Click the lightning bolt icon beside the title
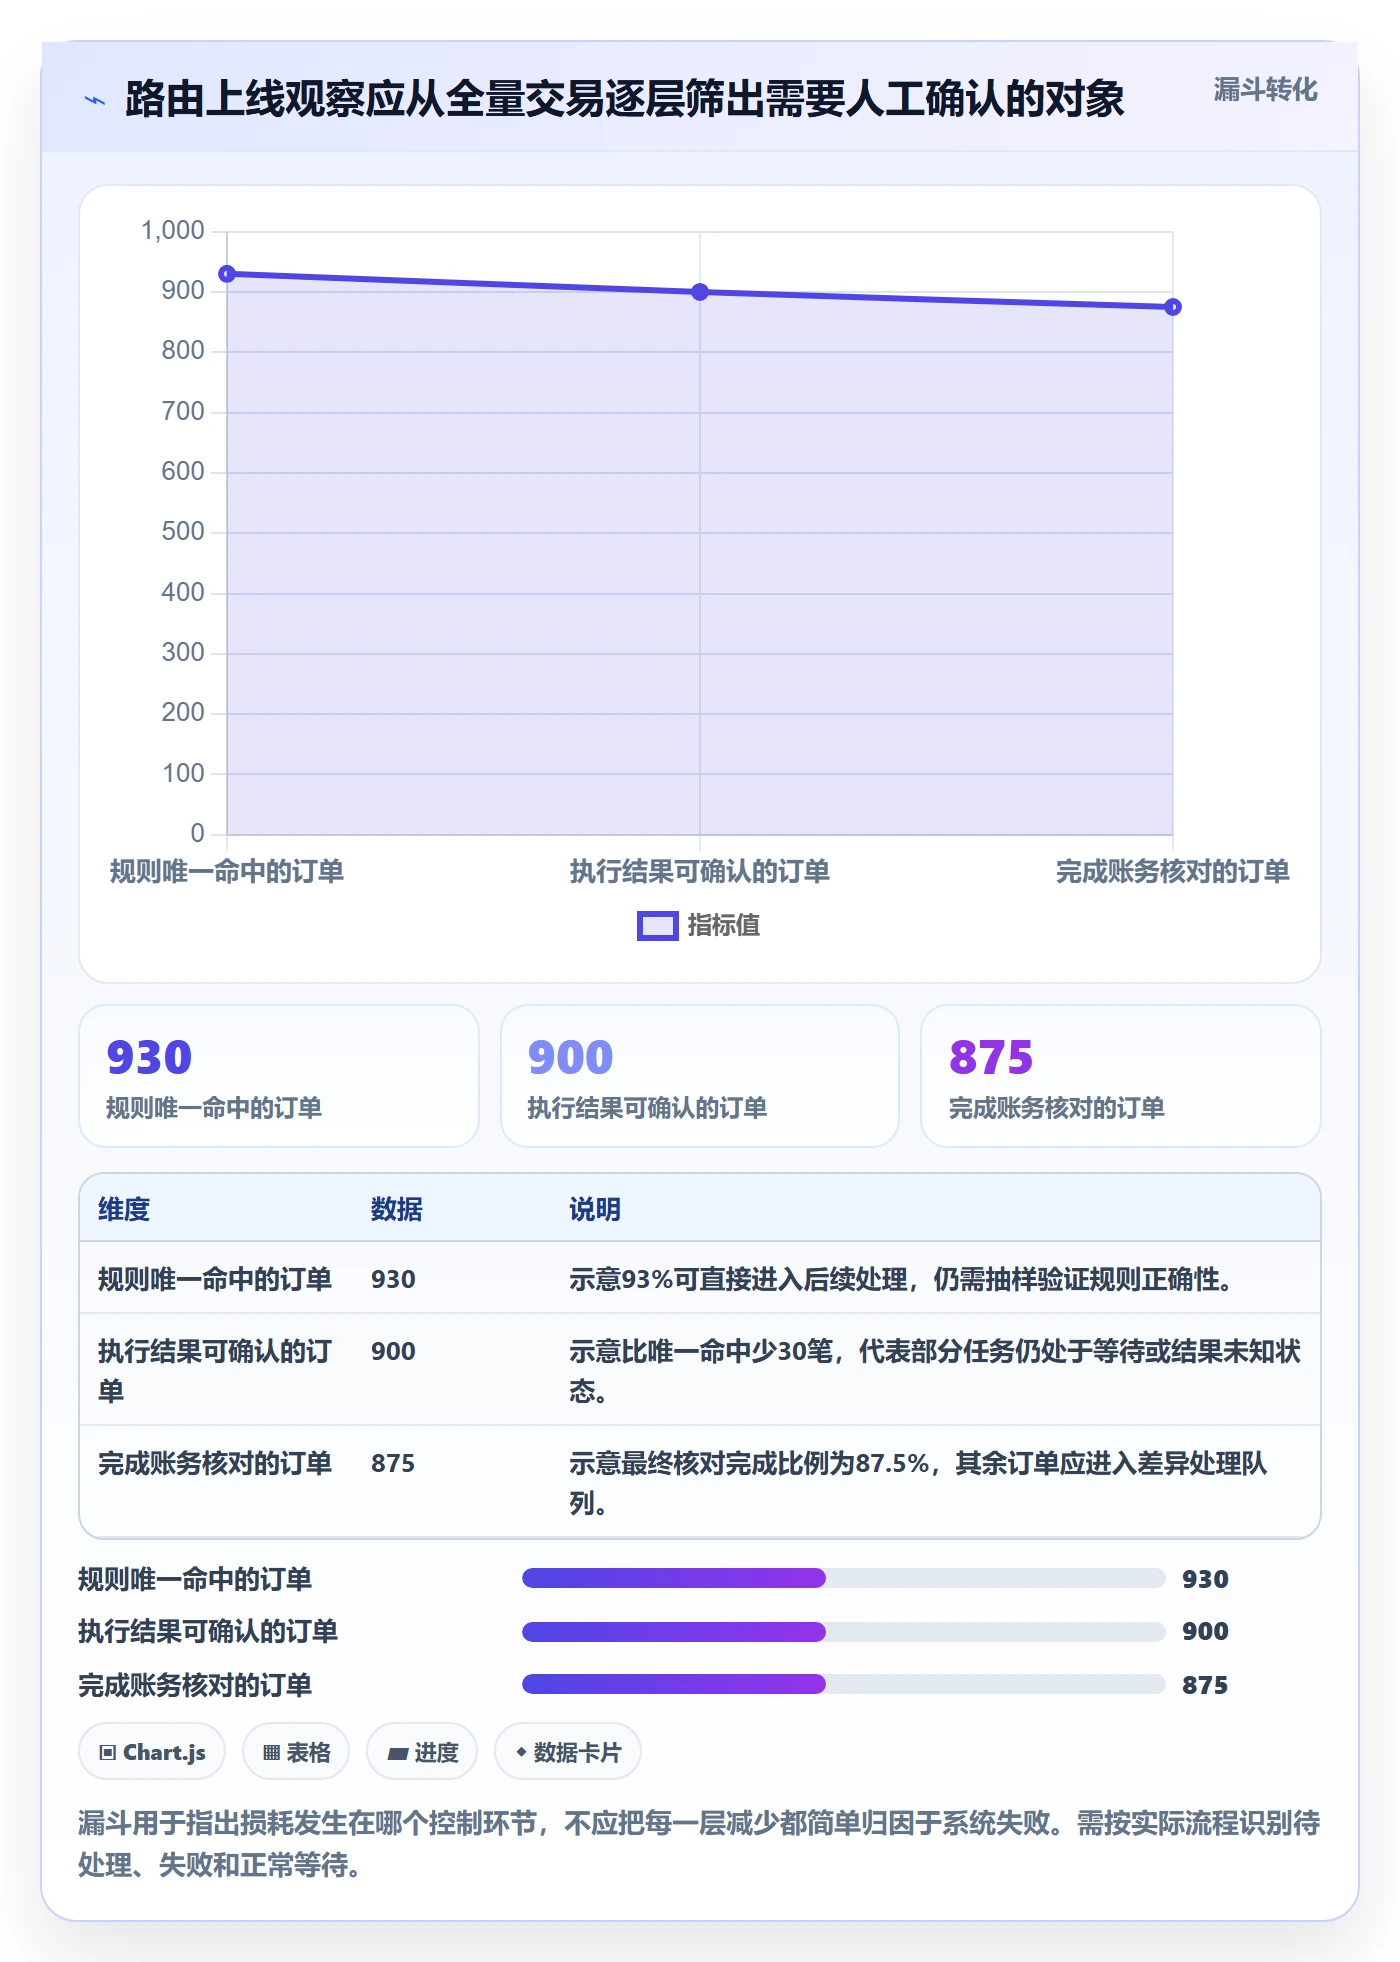1400x1962 pixels. point(95,100)
